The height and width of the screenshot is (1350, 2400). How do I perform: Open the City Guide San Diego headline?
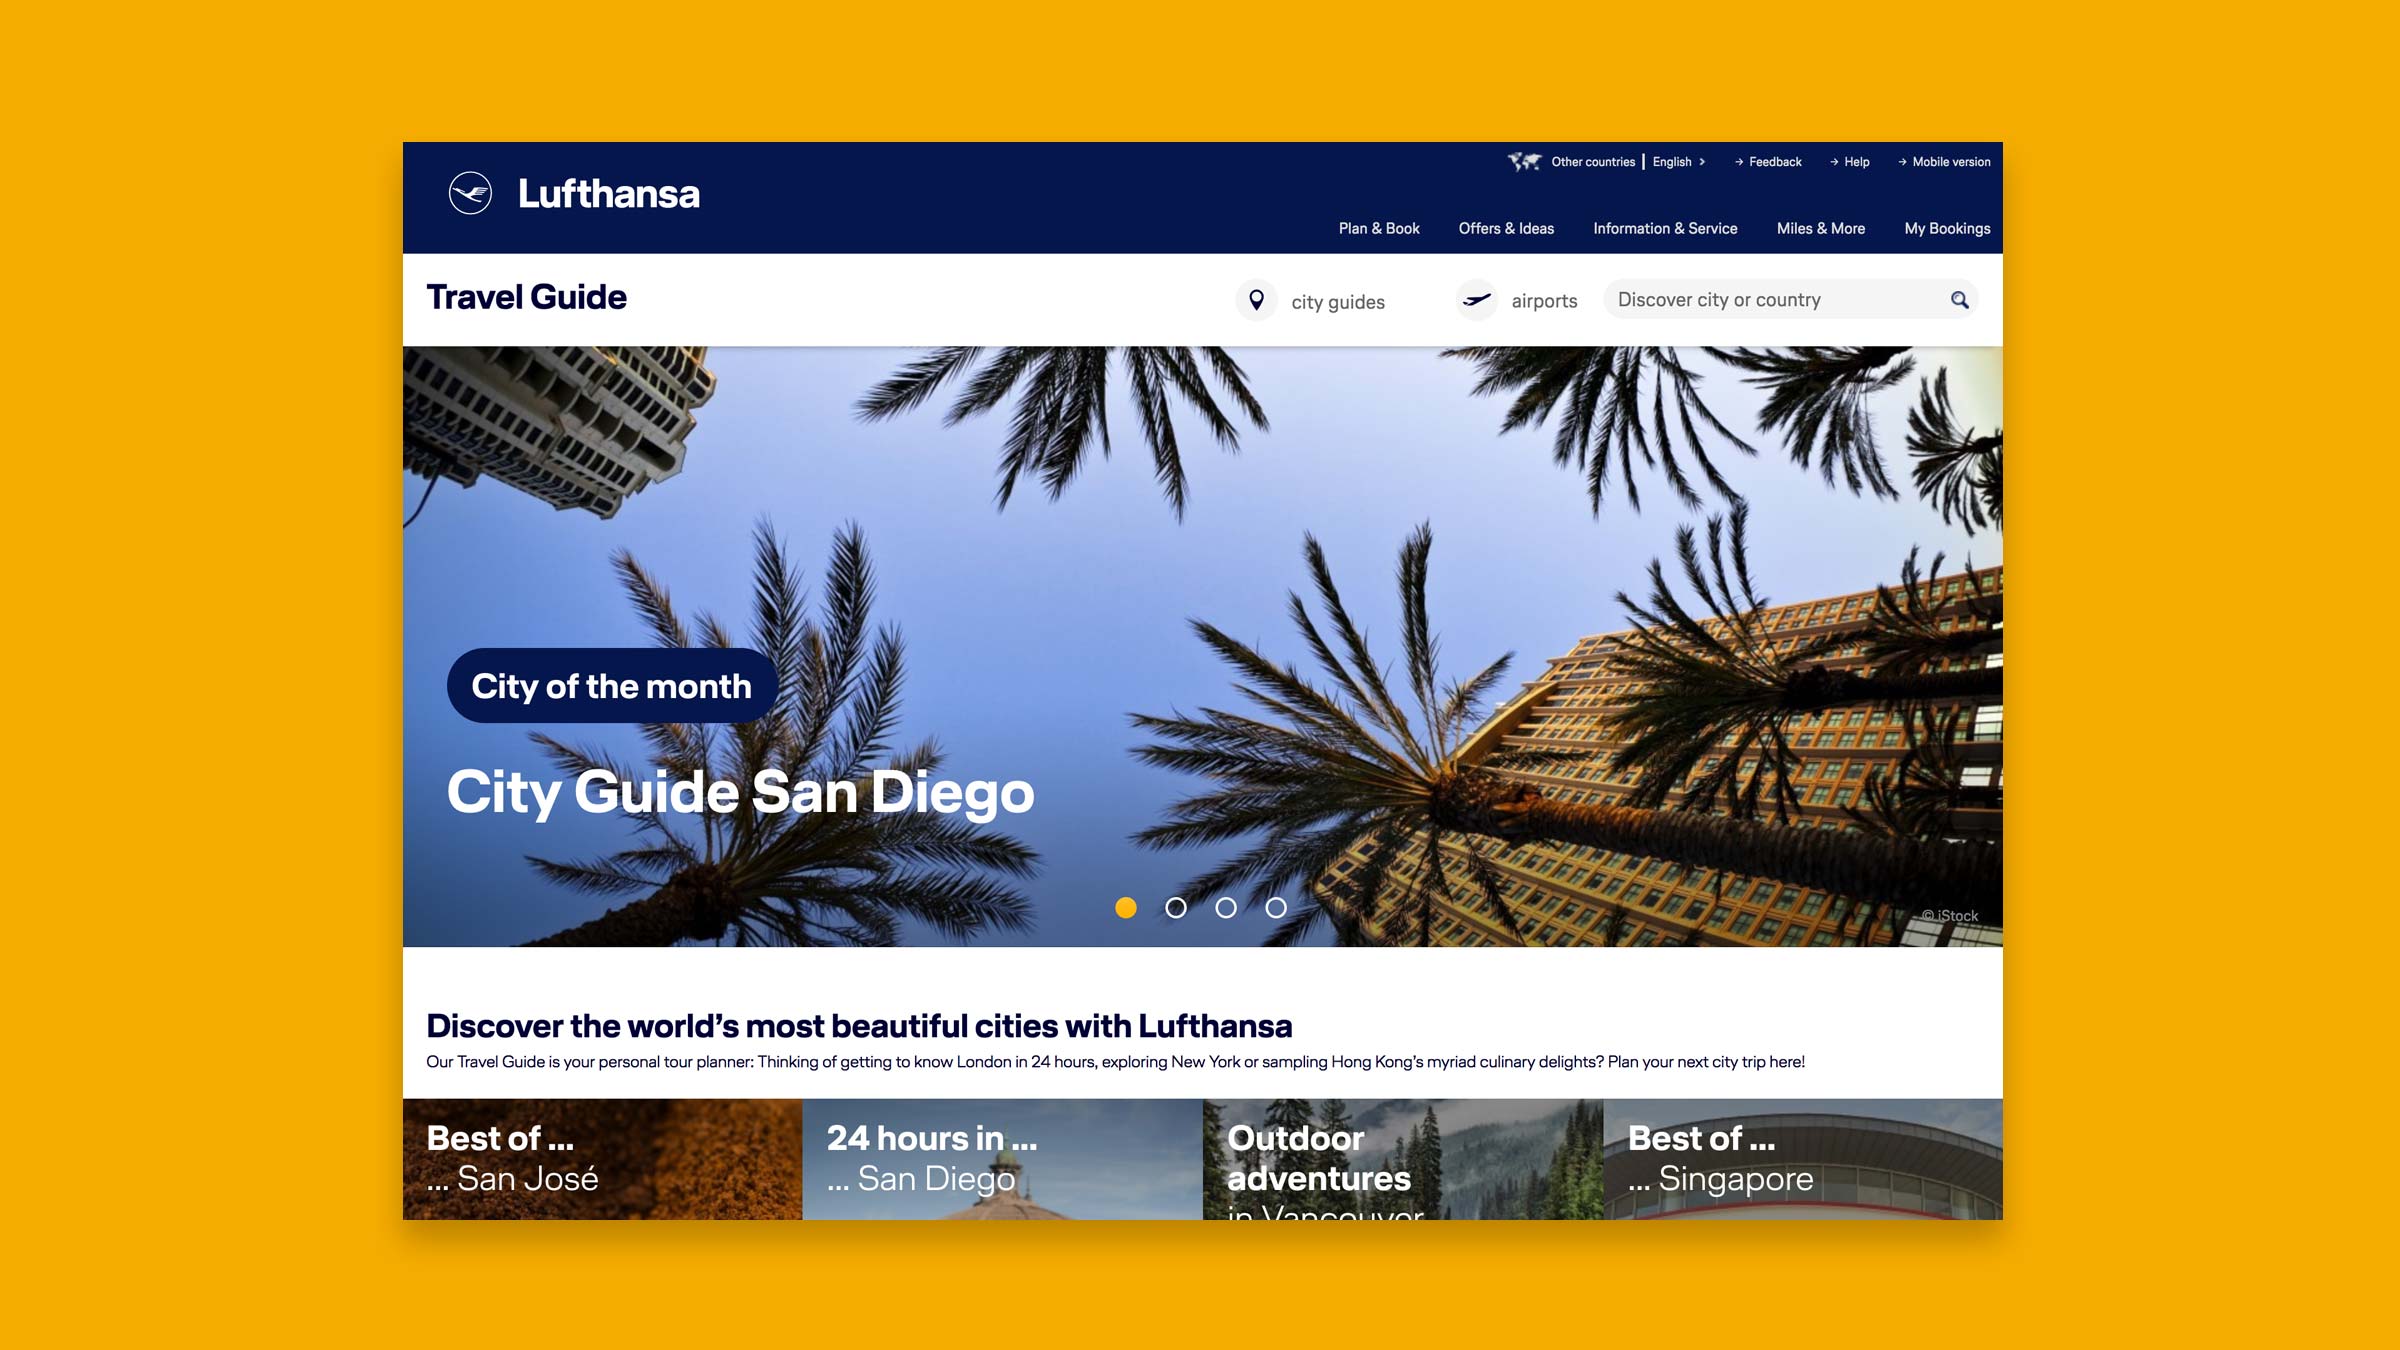point(740,792)
